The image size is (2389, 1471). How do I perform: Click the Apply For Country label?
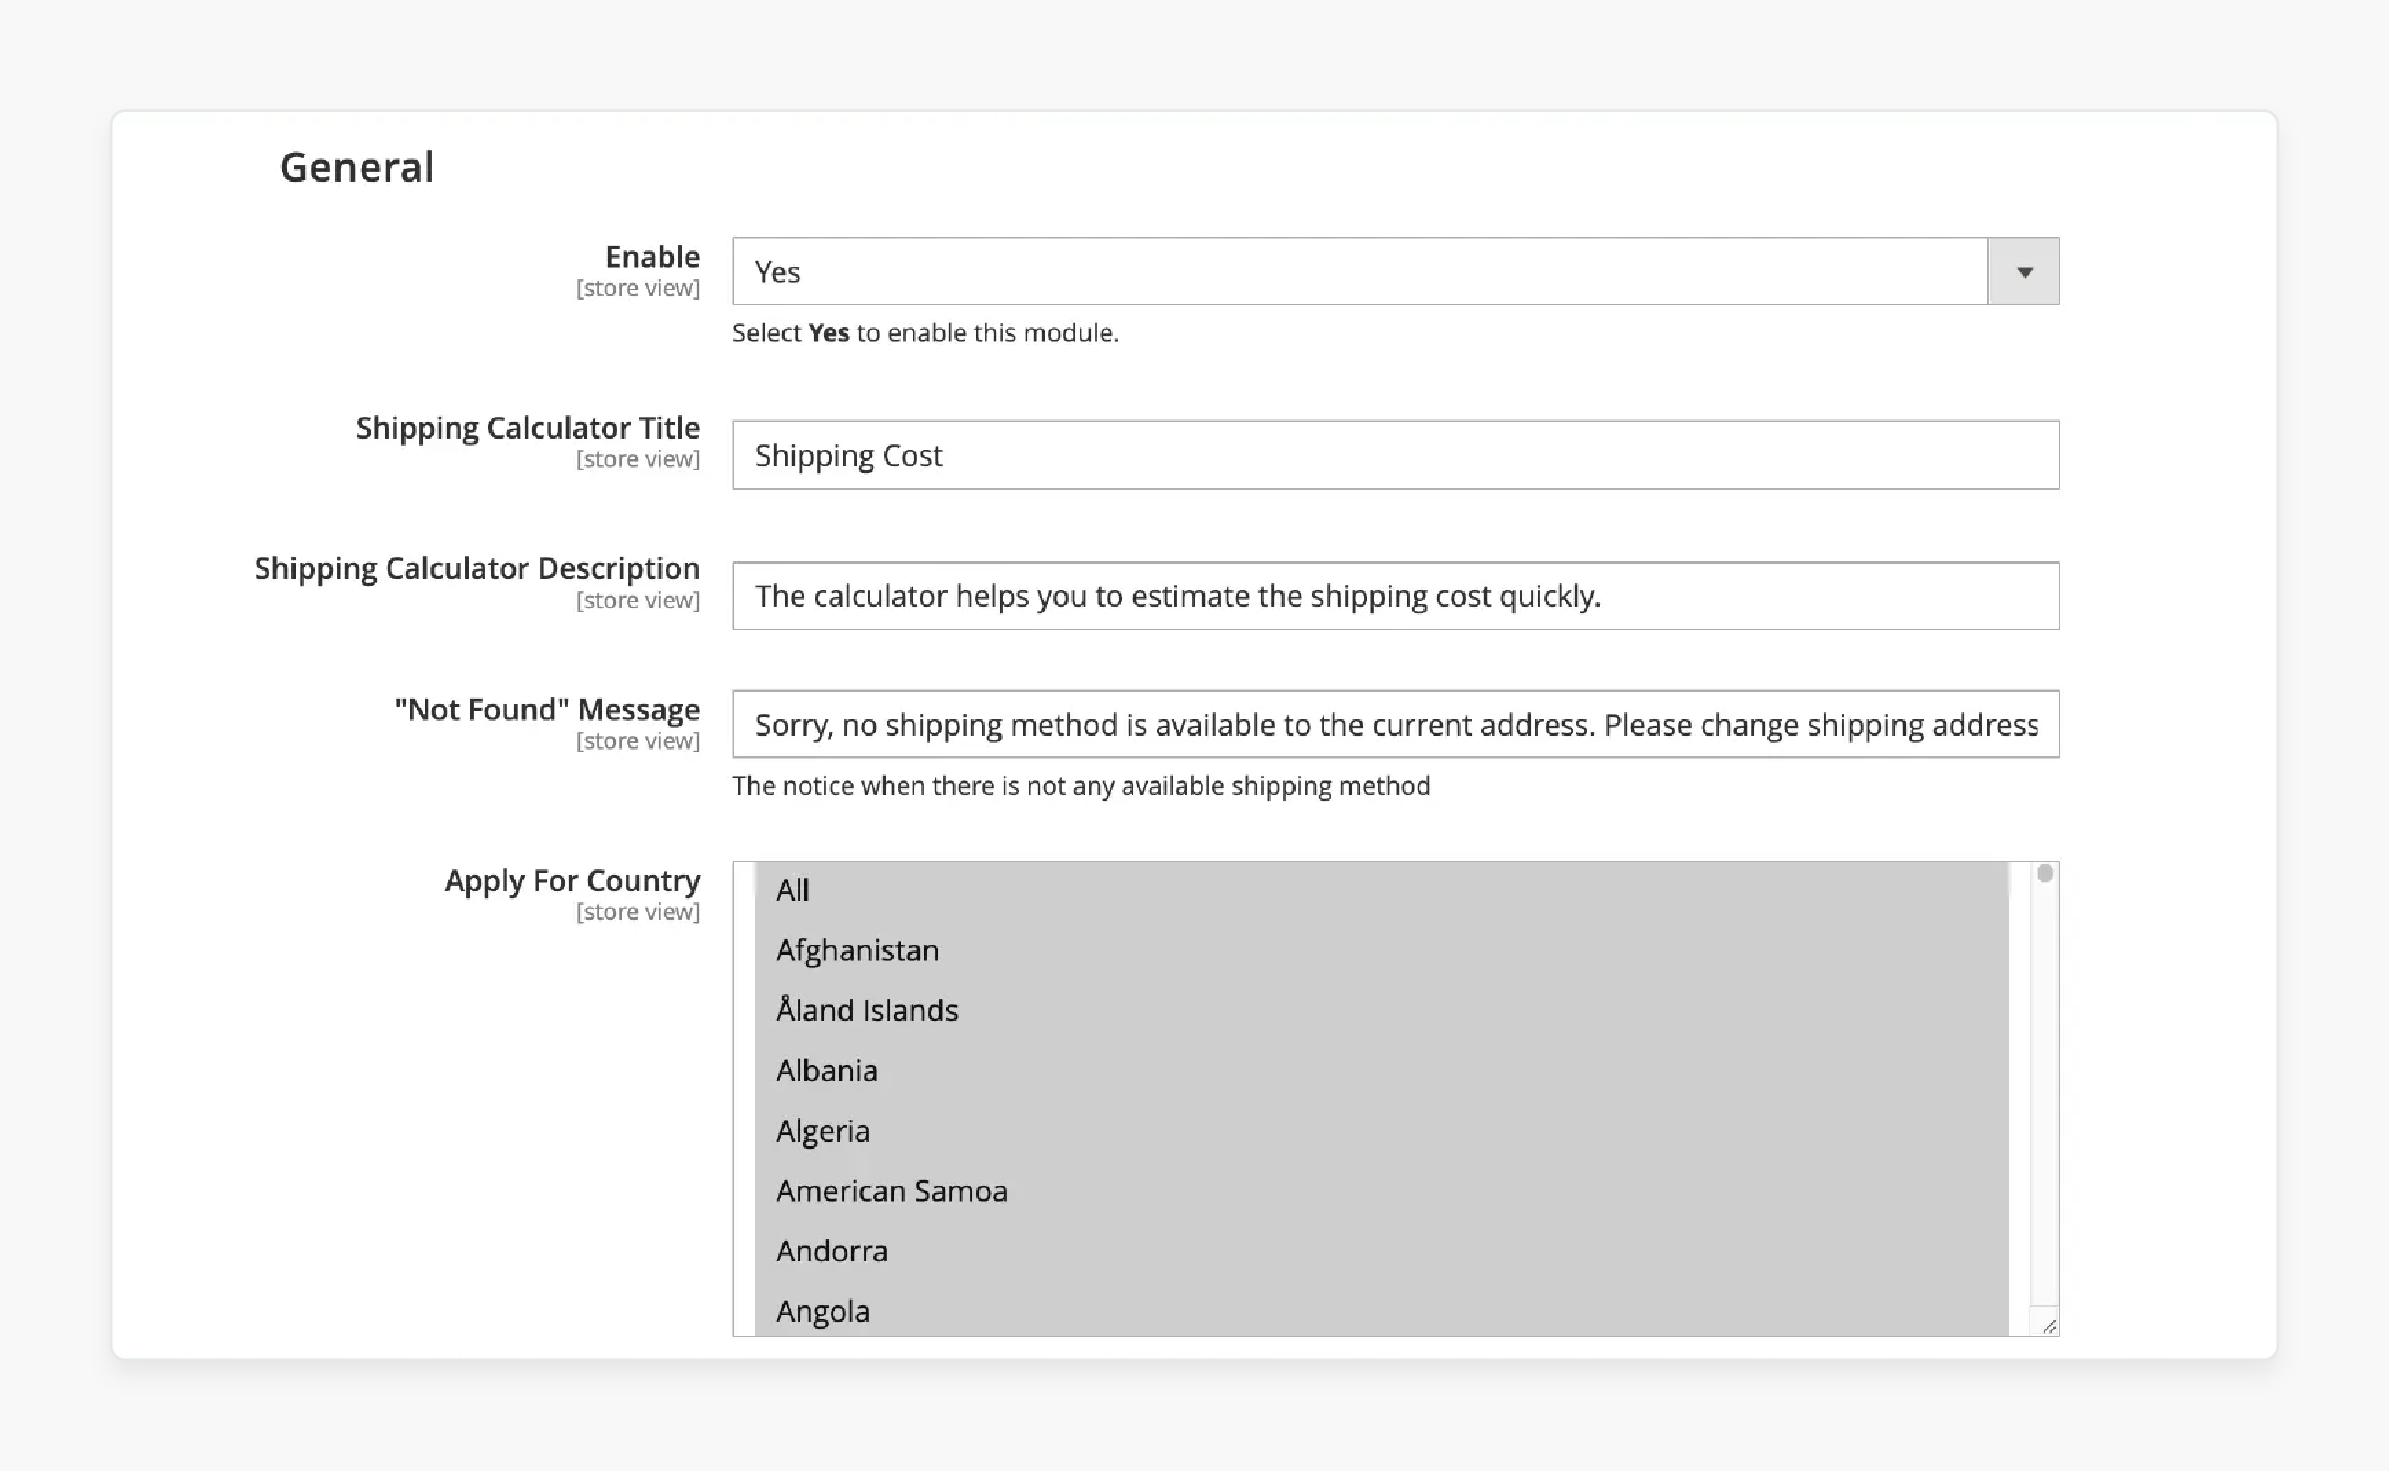click(572, 881)
